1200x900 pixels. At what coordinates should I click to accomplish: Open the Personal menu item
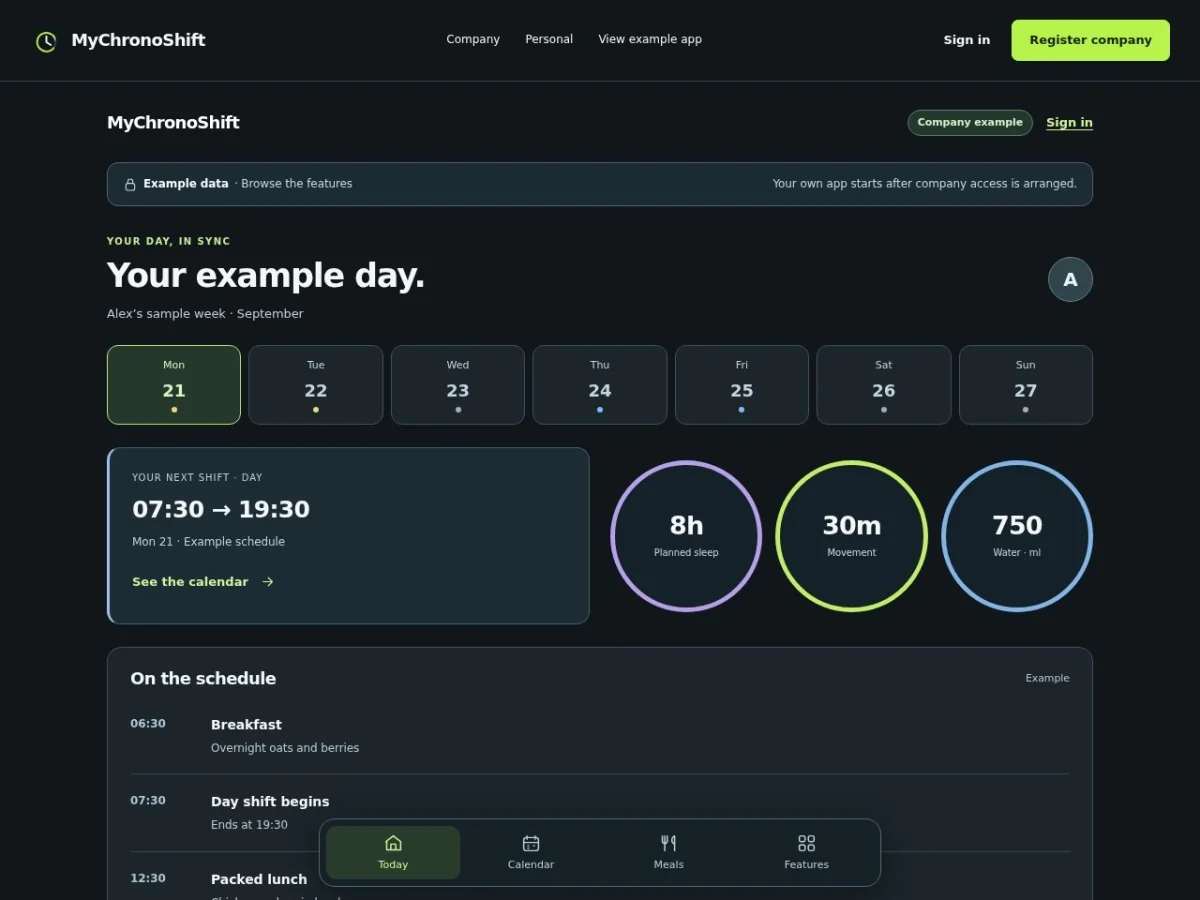pyautogui.click(x=549, y=40)
